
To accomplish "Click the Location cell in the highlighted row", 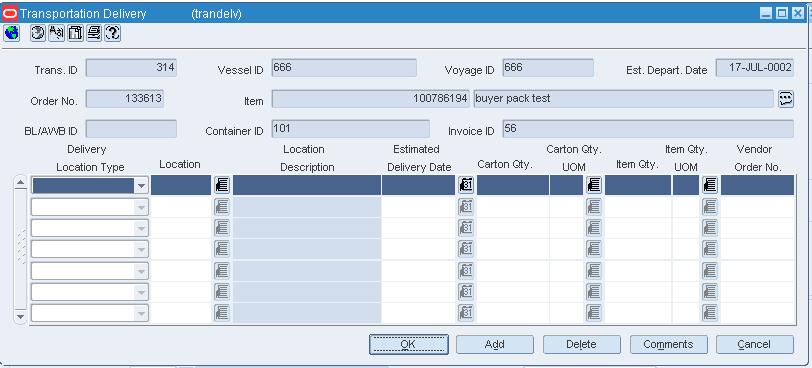I will pos(181,185).
